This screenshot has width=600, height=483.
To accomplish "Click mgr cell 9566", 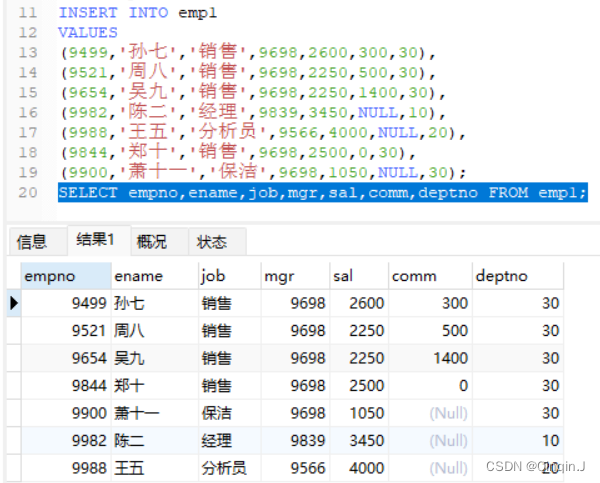I will point(295,468).
